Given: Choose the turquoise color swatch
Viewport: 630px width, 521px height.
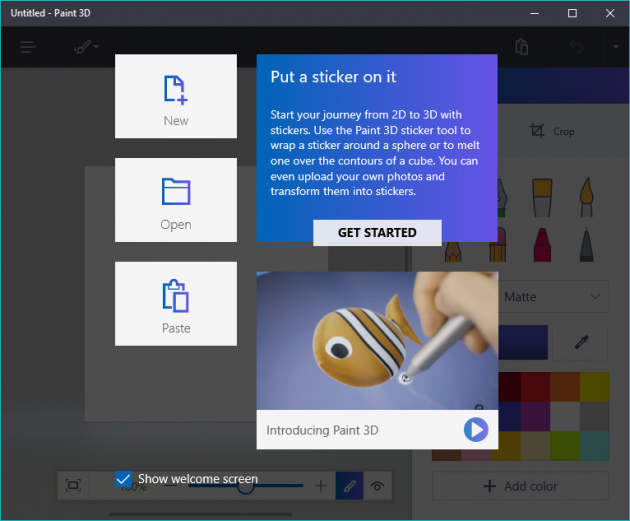Looking at the screenshot, I should point(595,446).
